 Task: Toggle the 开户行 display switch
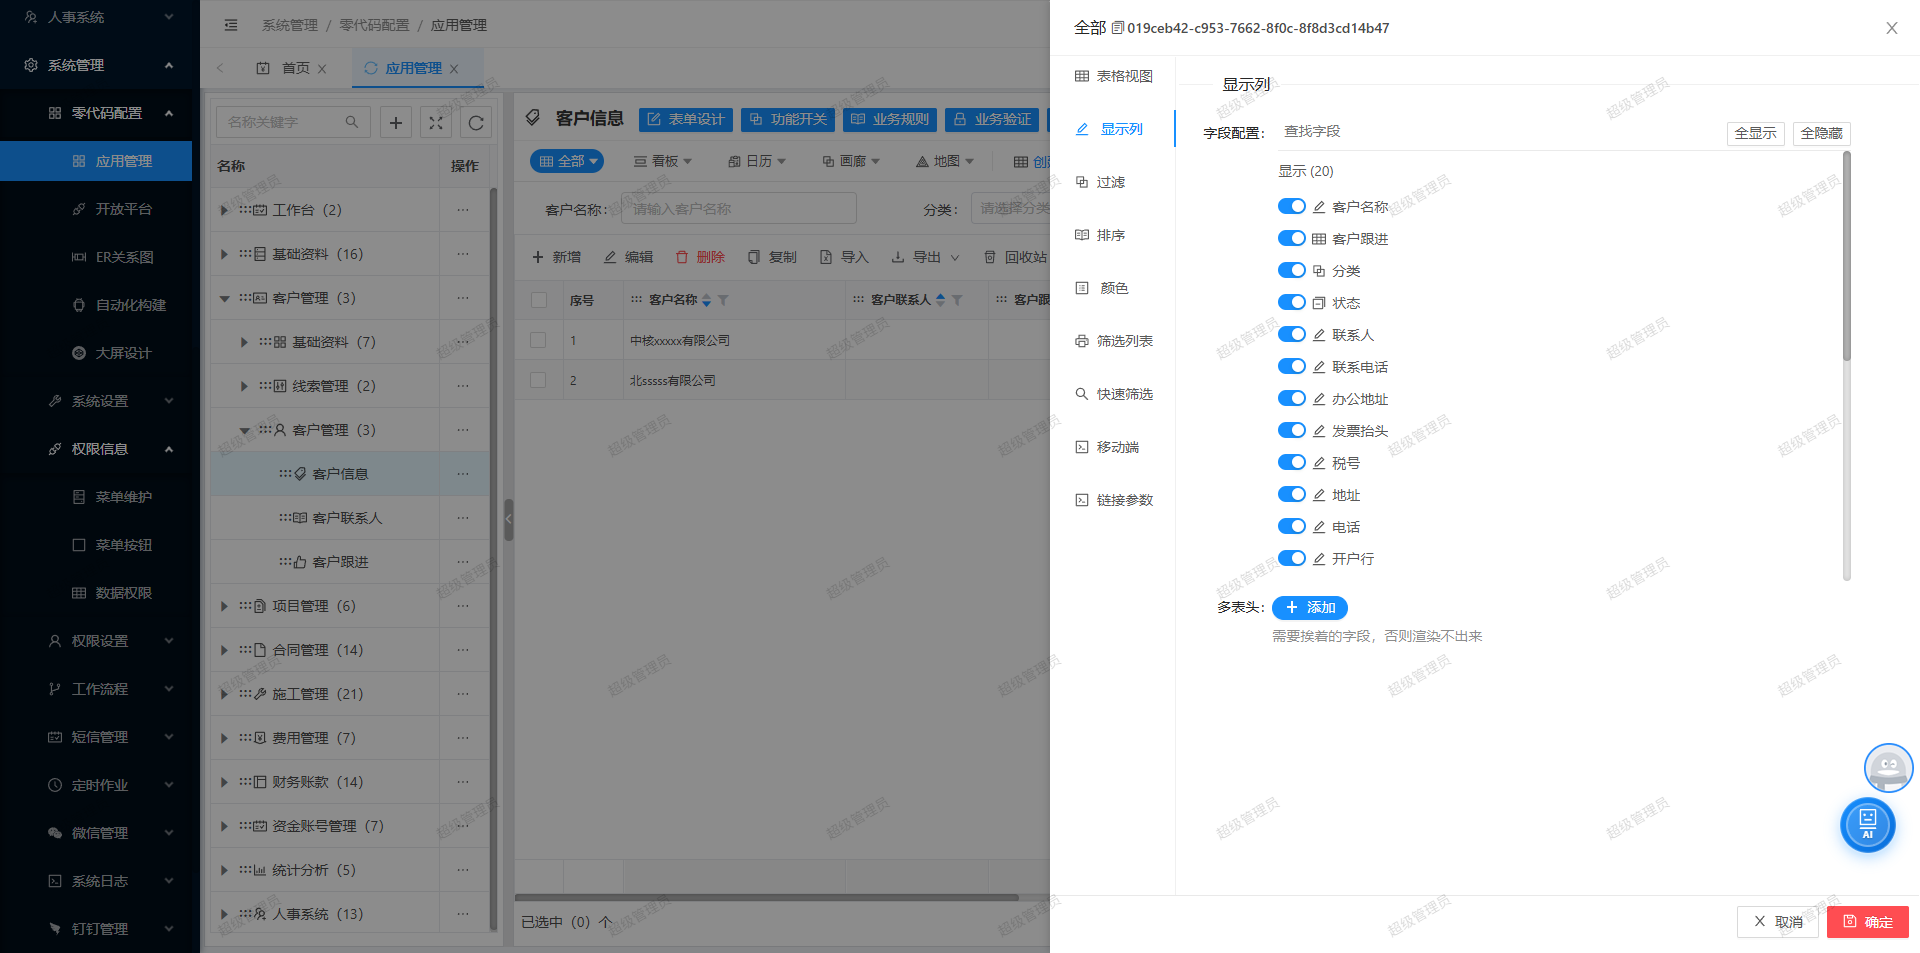[1292, 558]
